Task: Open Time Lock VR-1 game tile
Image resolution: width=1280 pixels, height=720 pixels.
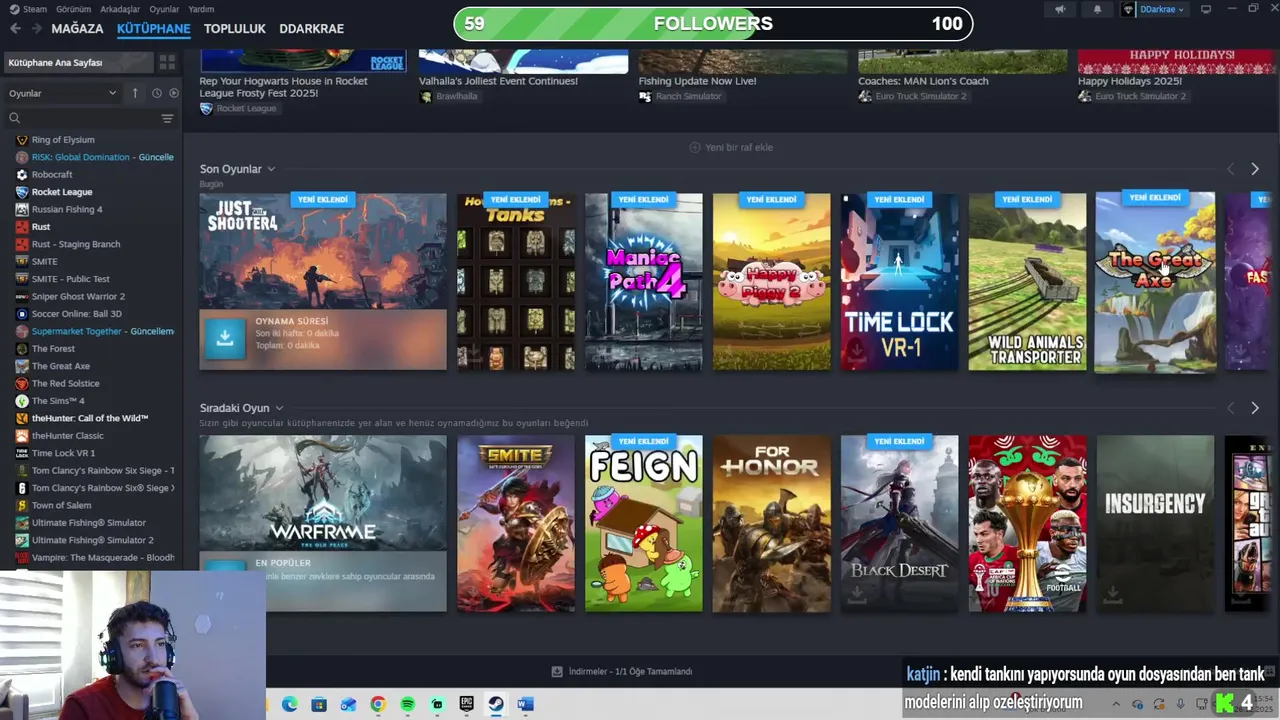Action: click(899, 281)
